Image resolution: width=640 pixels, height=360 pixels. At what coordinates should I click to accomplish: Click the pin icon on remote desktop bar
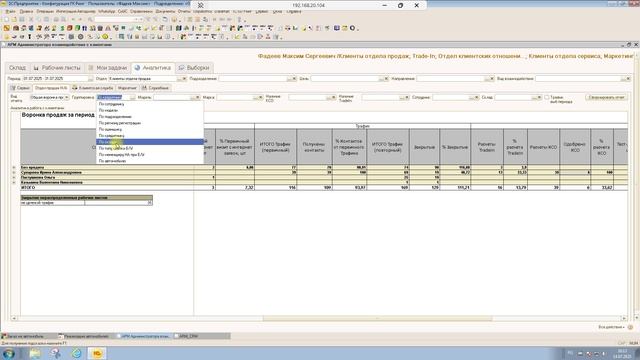(201, 5)
